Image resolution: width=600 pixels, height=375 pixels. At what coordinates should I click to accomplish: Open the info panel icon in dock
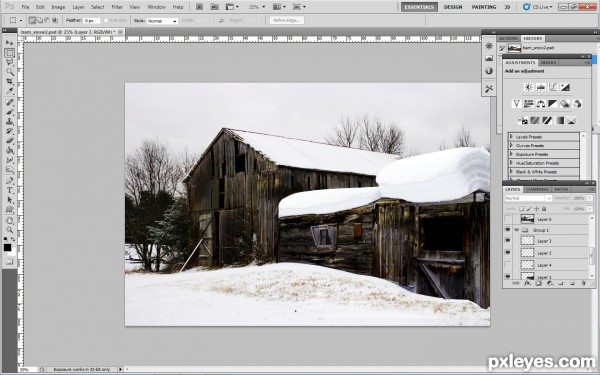tap(489, 71)
